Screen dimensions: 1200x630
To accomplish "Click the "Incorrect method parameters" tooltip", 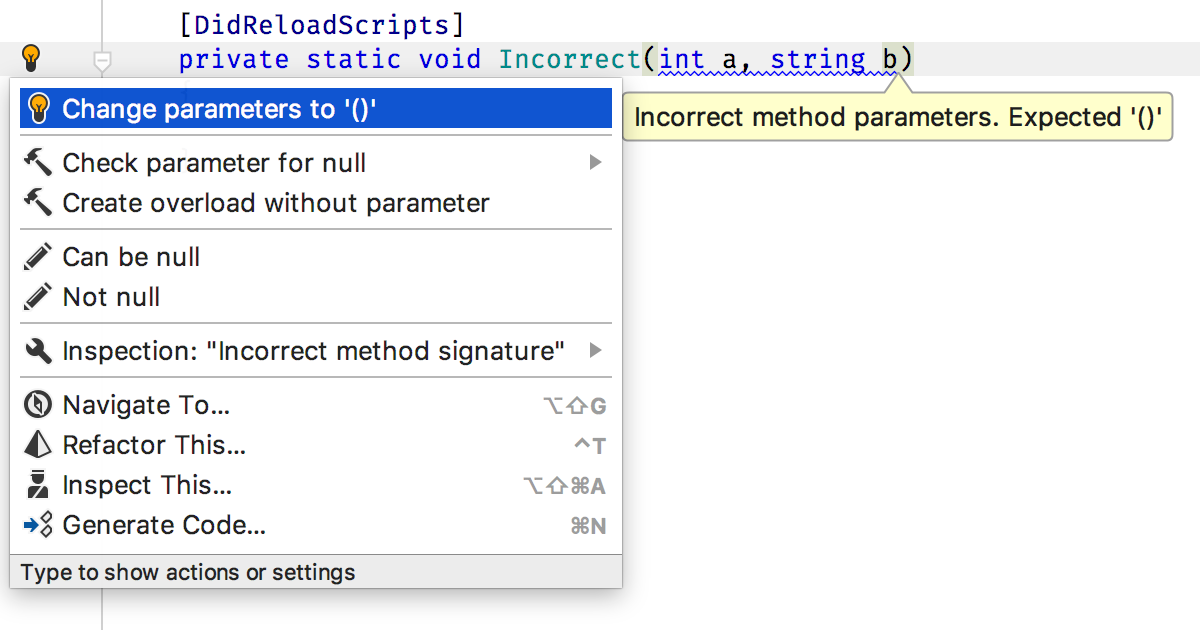I will tap(897, 117).
